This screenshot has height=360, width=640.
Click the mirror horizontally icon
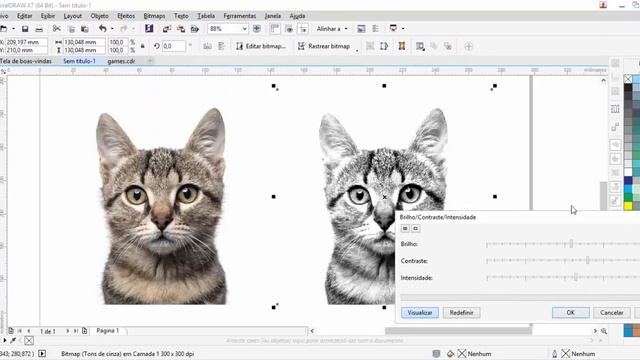207,46
